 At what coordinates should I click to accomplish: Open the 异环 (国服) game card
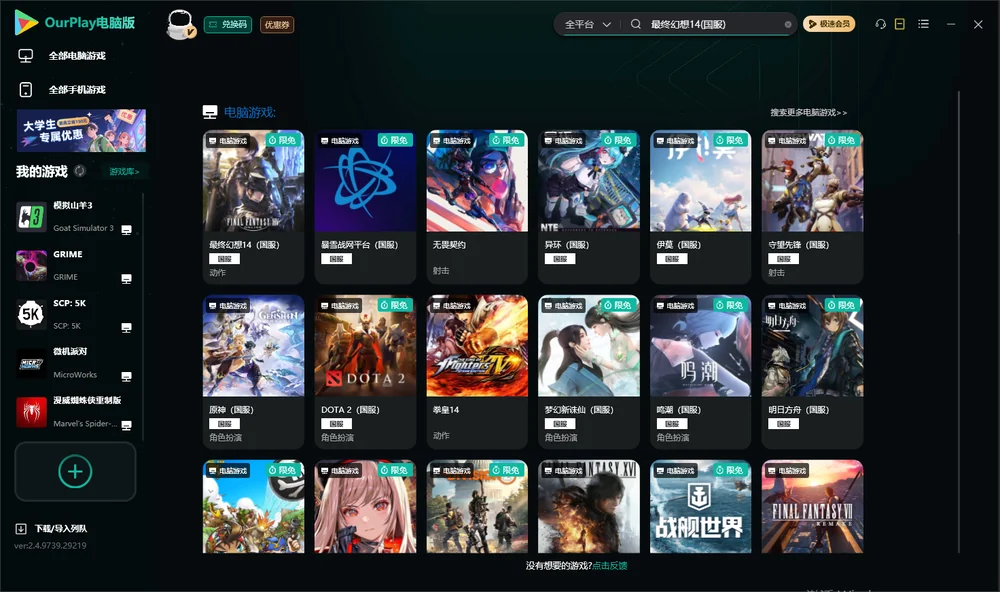point(589,207)
